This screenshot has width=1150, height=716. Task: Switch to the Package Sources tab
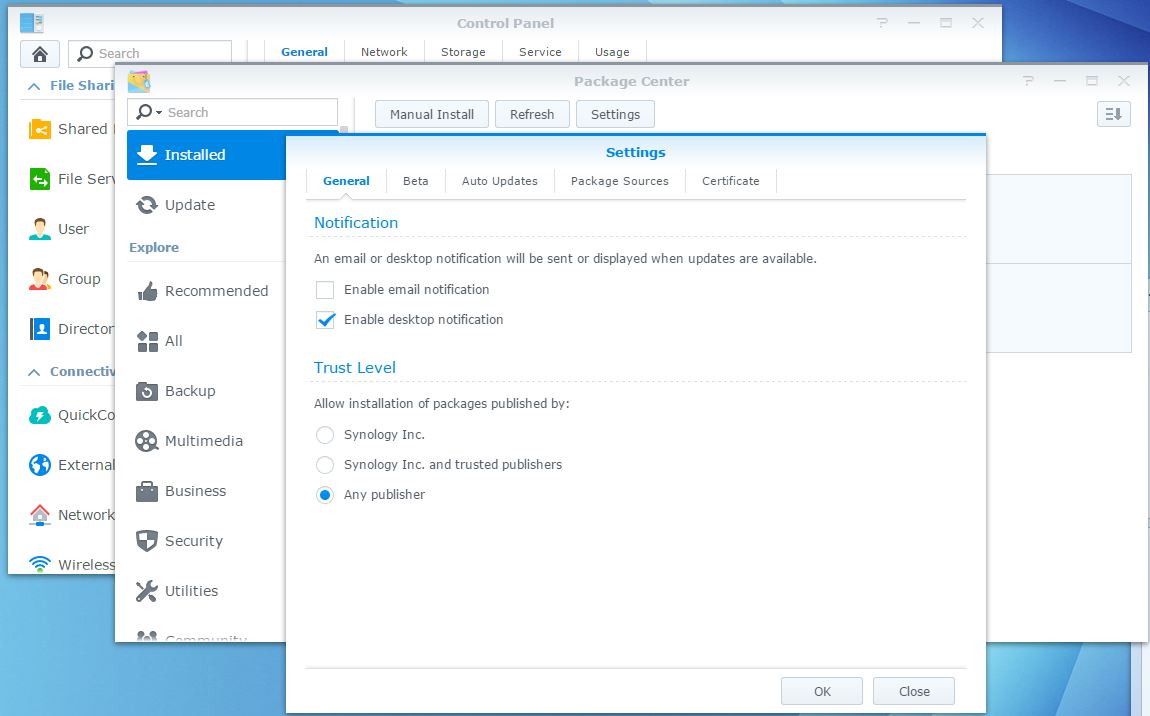(x=618, y=181)
